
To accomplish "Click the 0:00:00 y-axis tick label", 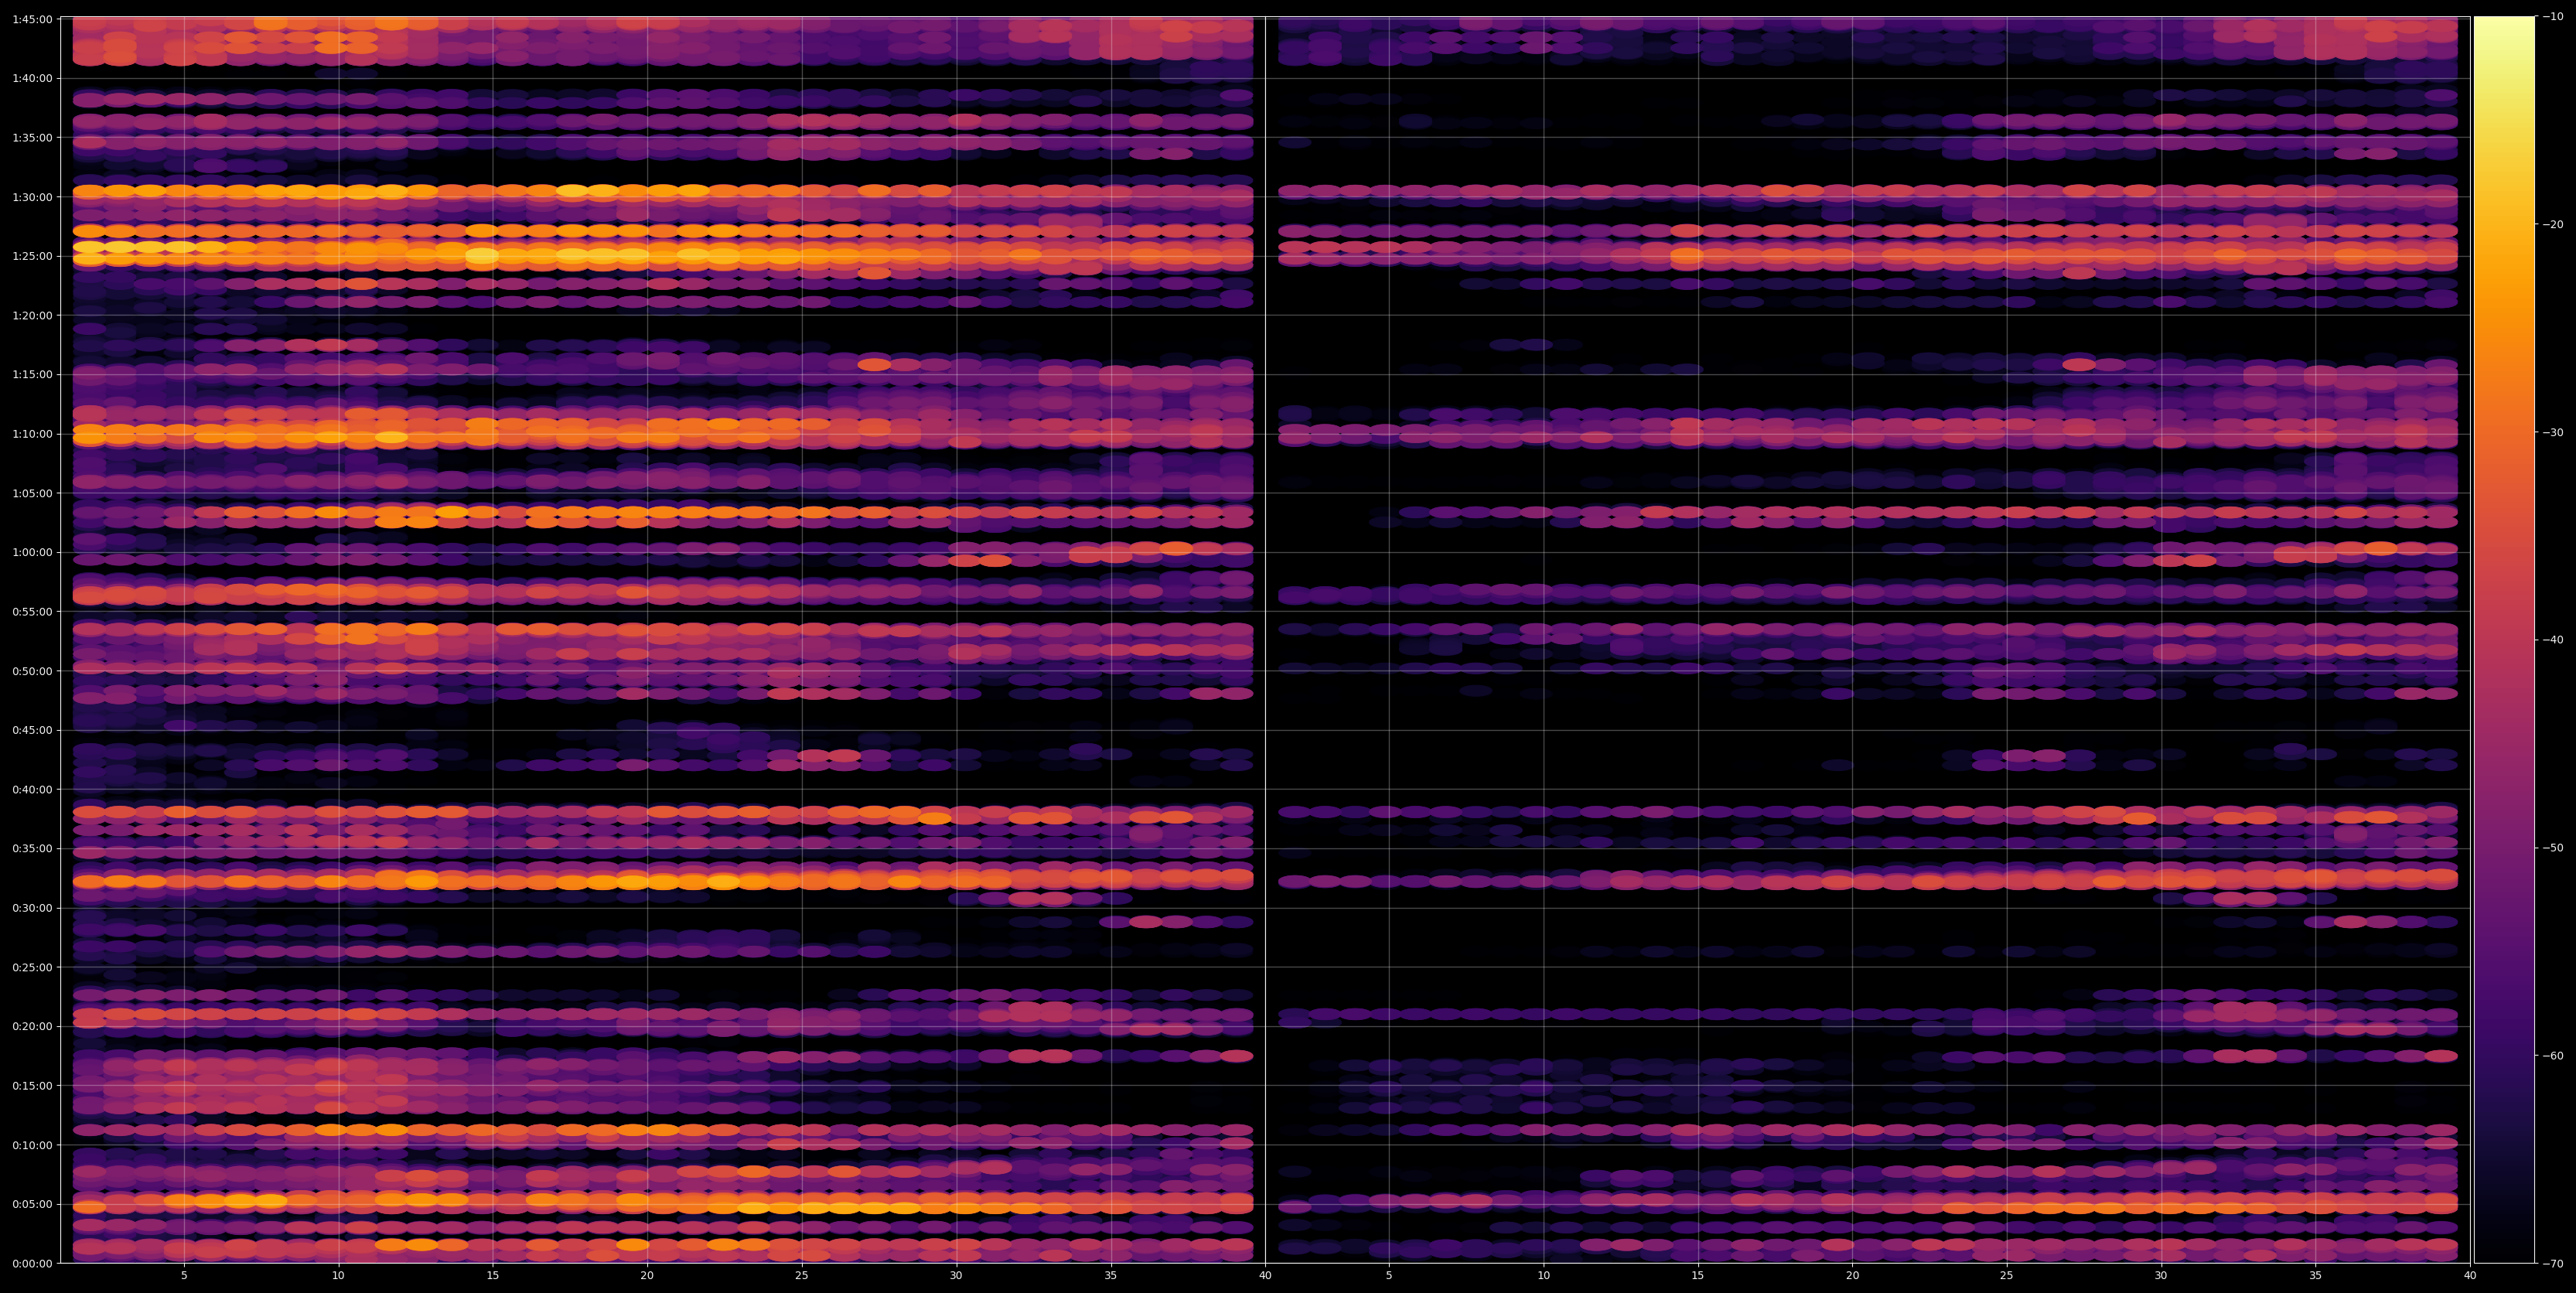I will [x=33, y=1264].
